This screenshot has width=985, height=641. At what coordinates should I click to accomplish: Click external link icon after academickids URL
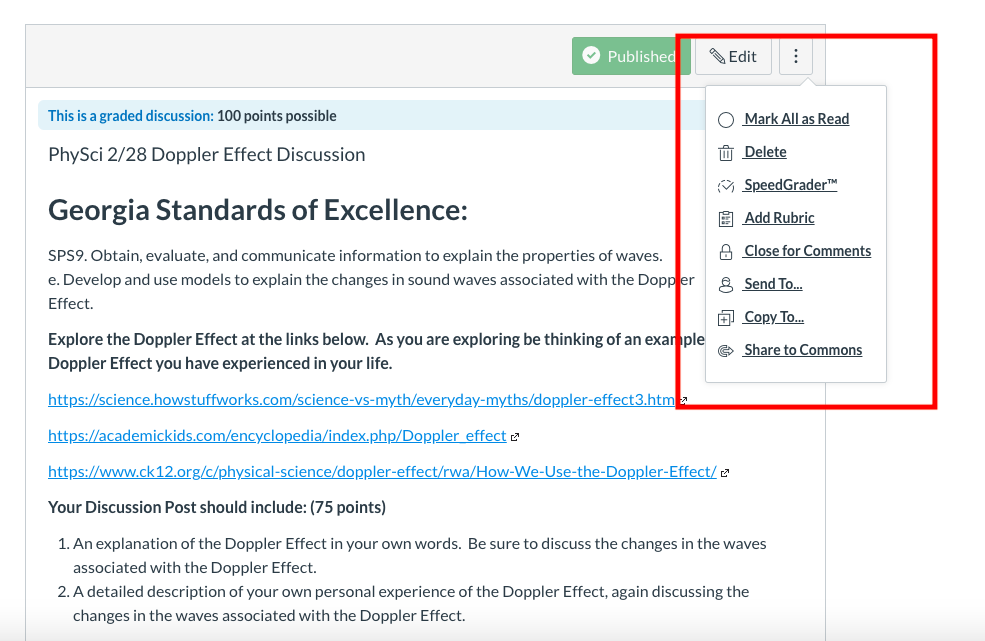[x=515, y=437]
